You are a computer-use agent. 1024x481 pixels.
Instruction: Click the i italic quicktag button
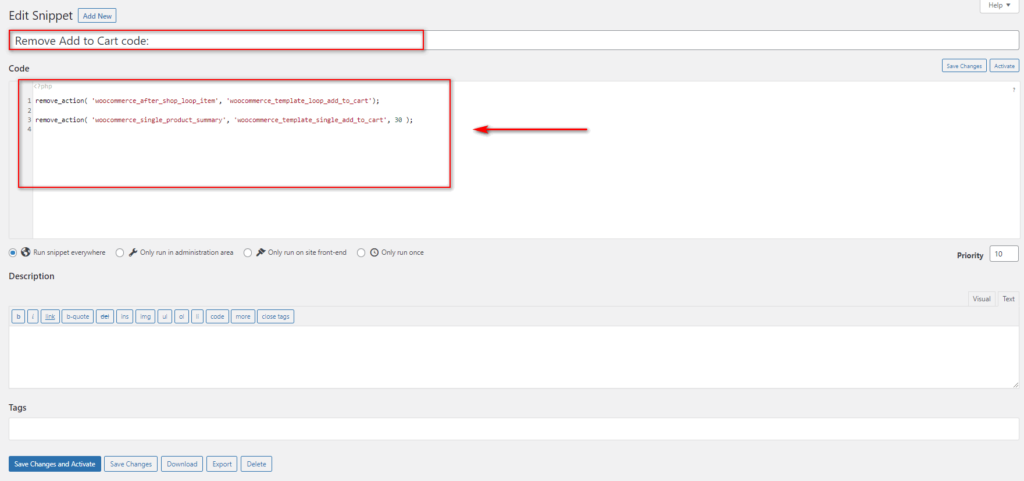pyautogui.click(x=33, y=317)
